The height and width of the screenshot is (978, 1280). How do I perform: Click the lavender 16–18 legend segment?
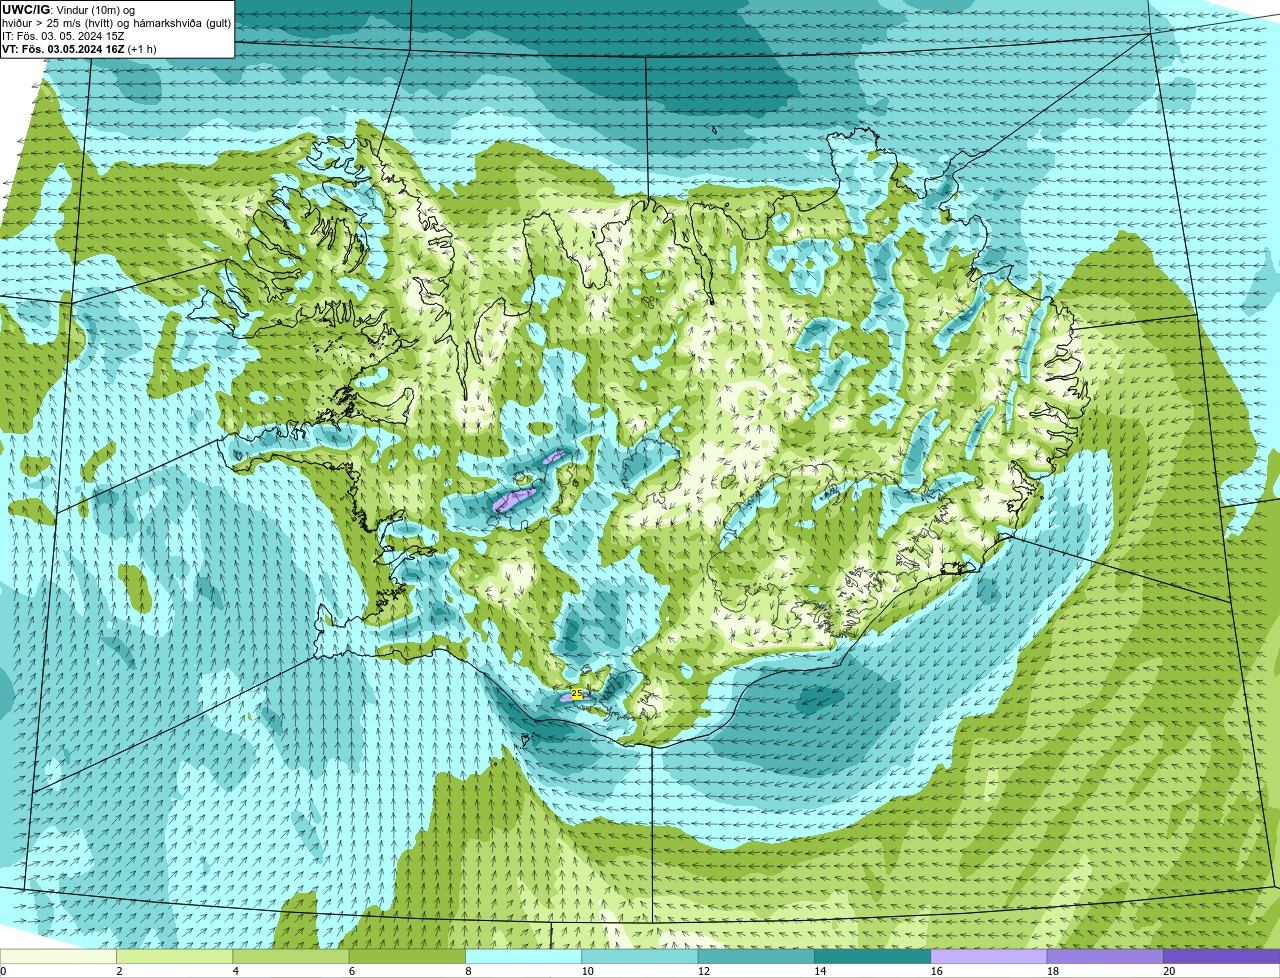[x=989, y=956]
